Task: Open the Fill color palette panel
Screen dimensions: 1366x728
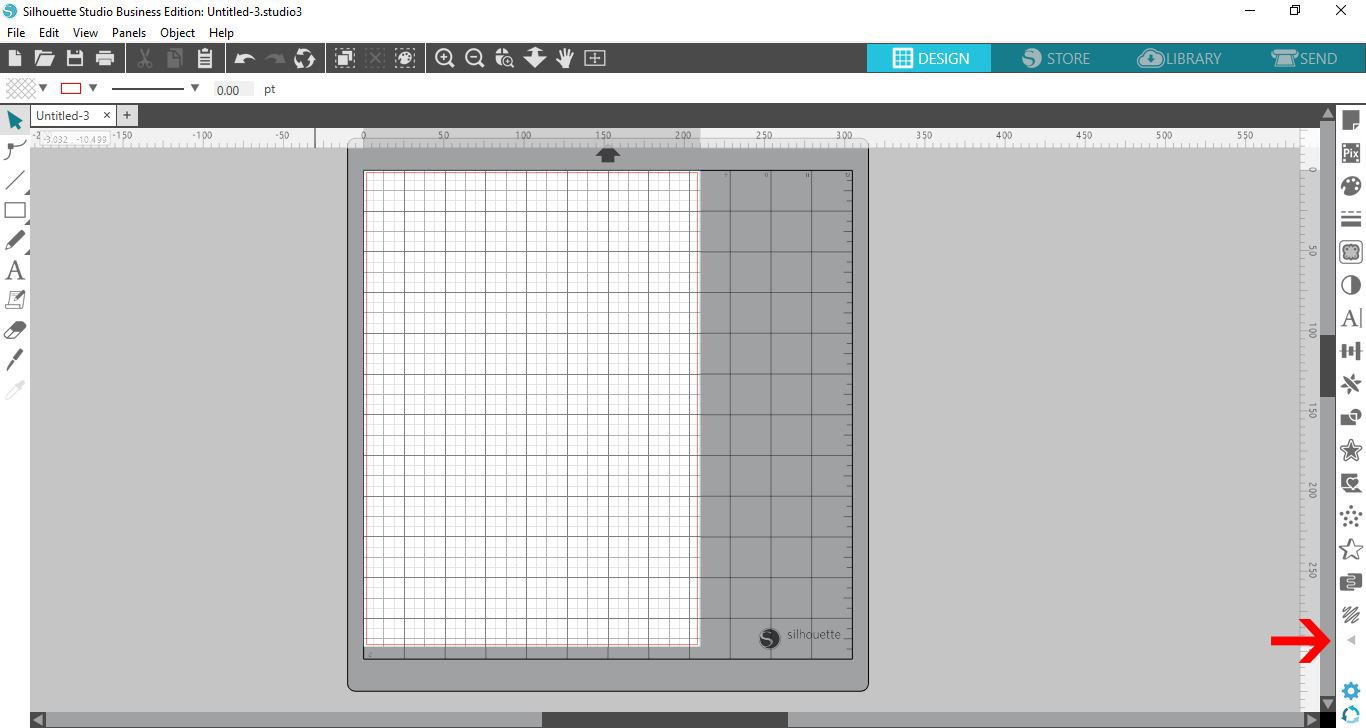Action: point(1351,186)
